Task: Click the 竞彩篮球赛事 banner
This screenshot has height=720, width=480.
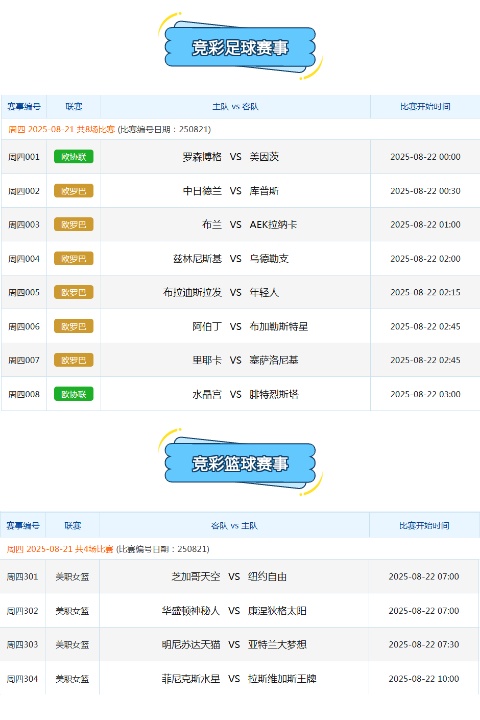Action: pos(240,463)
